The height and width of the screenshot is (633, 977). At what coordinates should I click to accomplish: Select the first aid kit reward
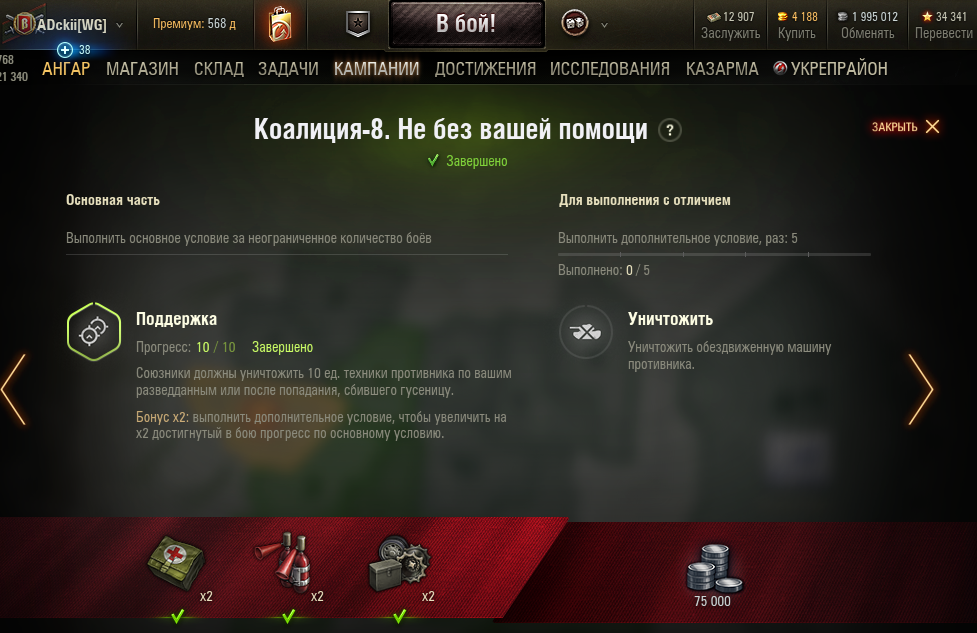pos(176,563)
